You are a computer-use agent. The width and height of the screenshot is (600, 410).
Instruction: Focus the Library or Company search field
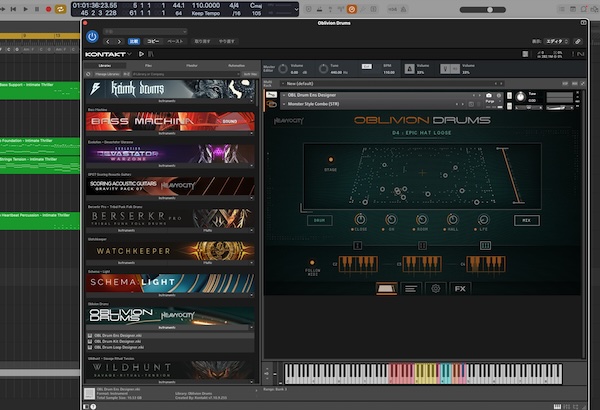click(186, 74)
